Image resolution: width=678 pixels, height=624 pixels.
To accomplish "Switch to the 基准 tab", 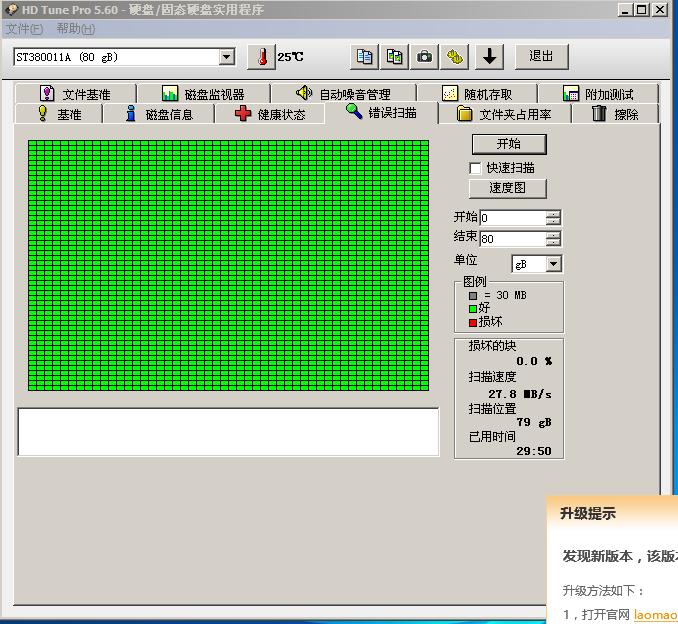I will pos(59,114).
